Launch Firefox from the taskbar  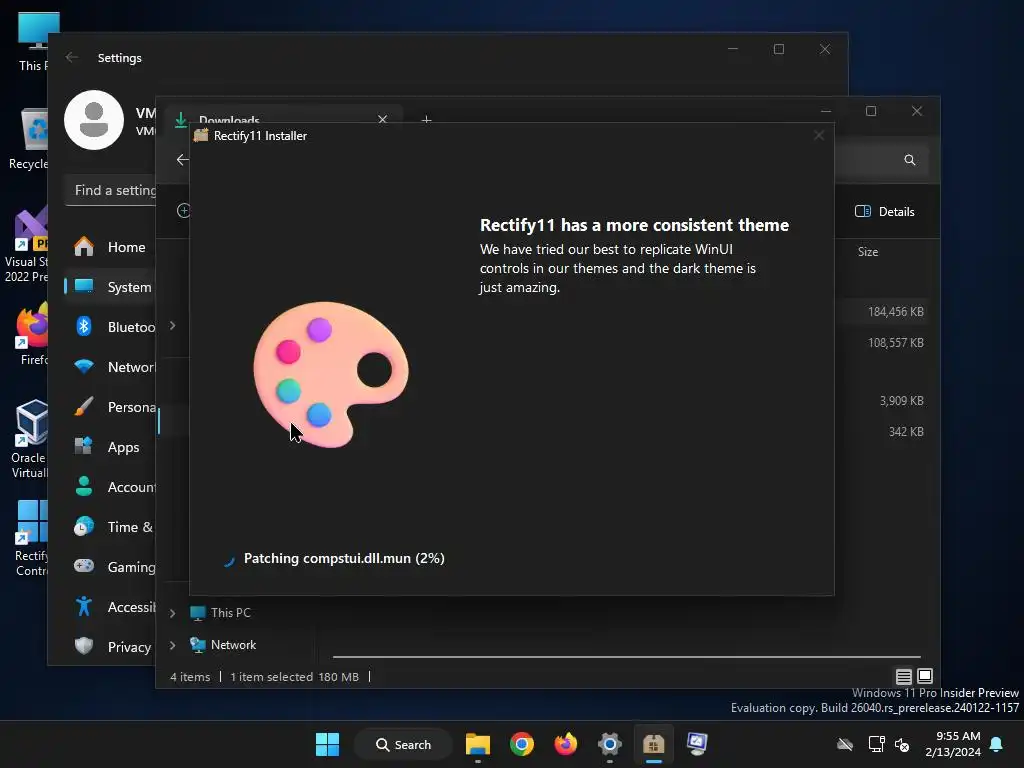tap(566, 744)
